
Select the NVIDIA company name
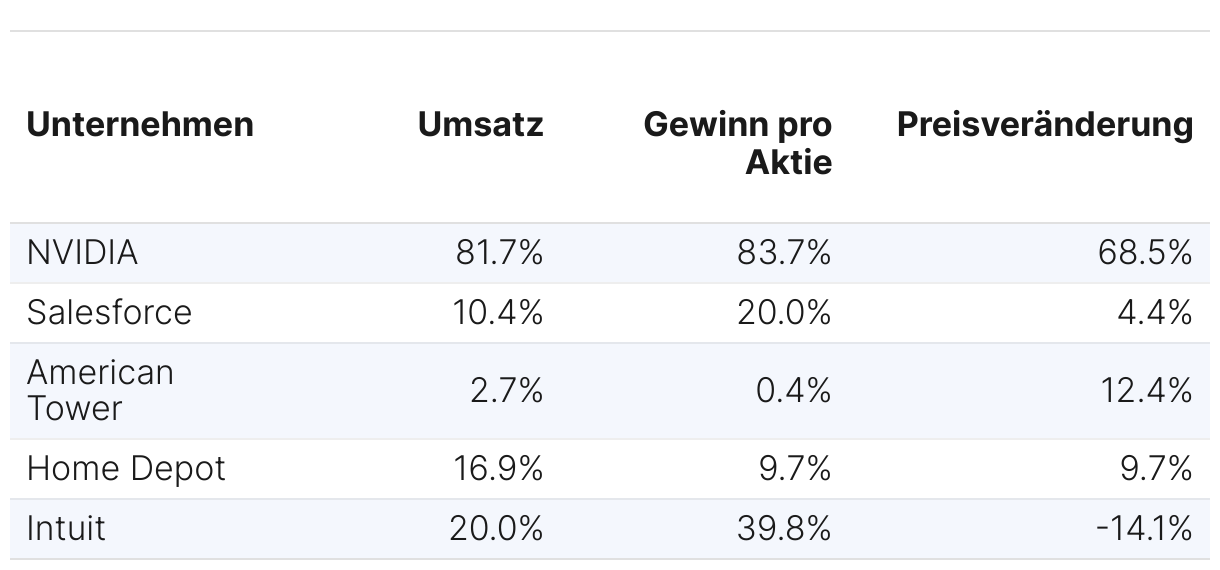(x=82, y=253)
